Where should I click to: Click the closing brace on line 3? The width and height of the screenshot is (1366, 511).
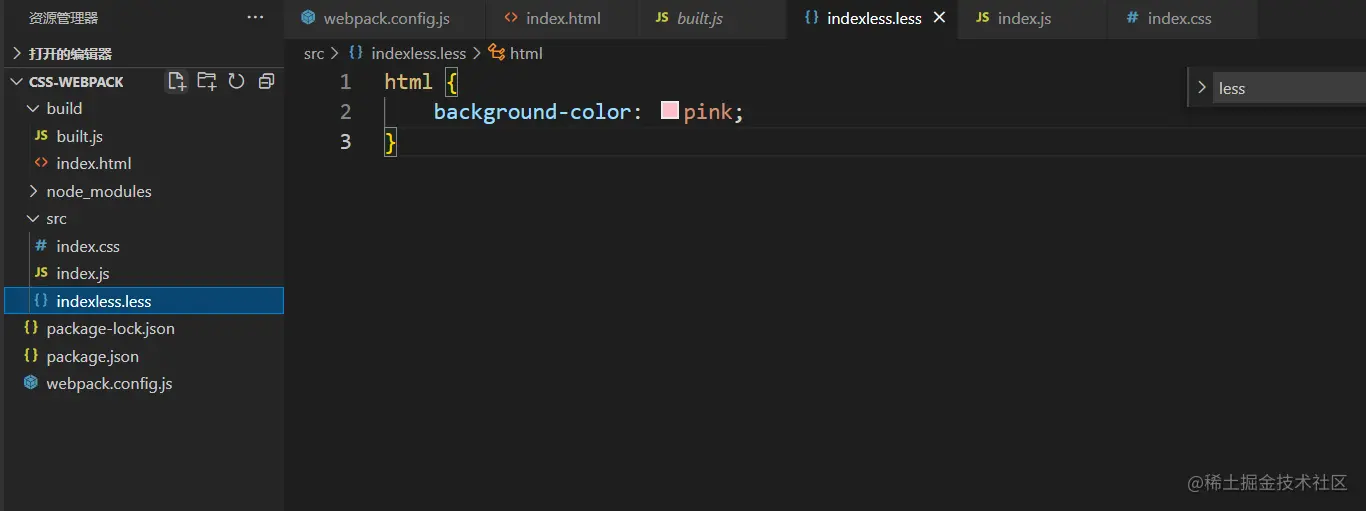[391, 142]
